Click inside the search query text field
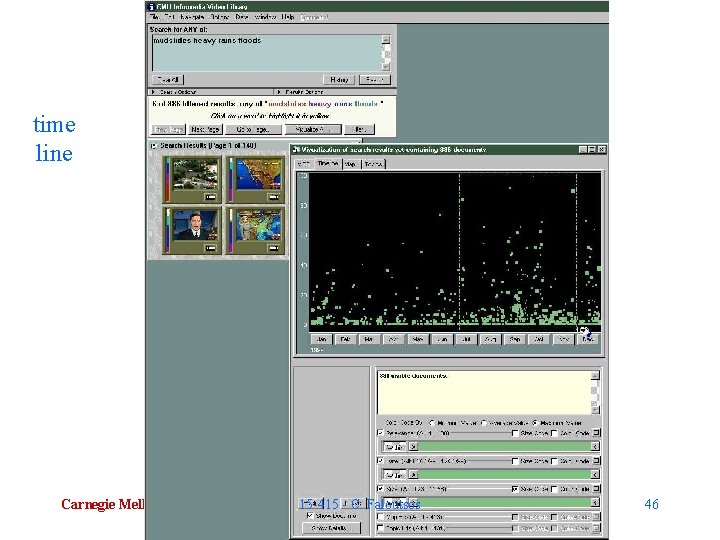Viewport: 720px width, 540px height. [266, 53]
